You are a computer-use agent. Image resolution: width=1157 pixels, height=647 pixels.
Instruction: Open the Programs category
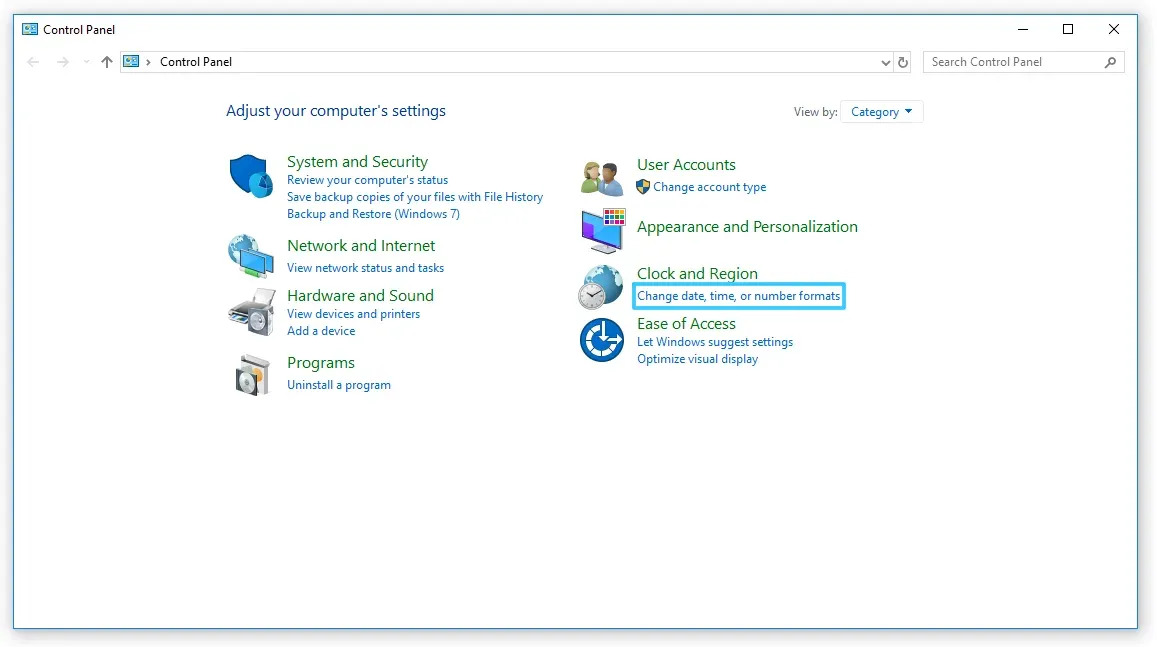pyautogui.click(x=321, y=363)
